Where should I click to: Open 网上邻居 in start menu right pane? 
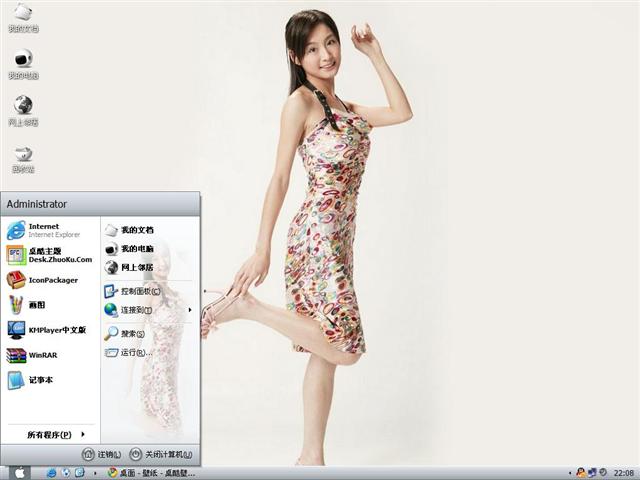(129, 267)
